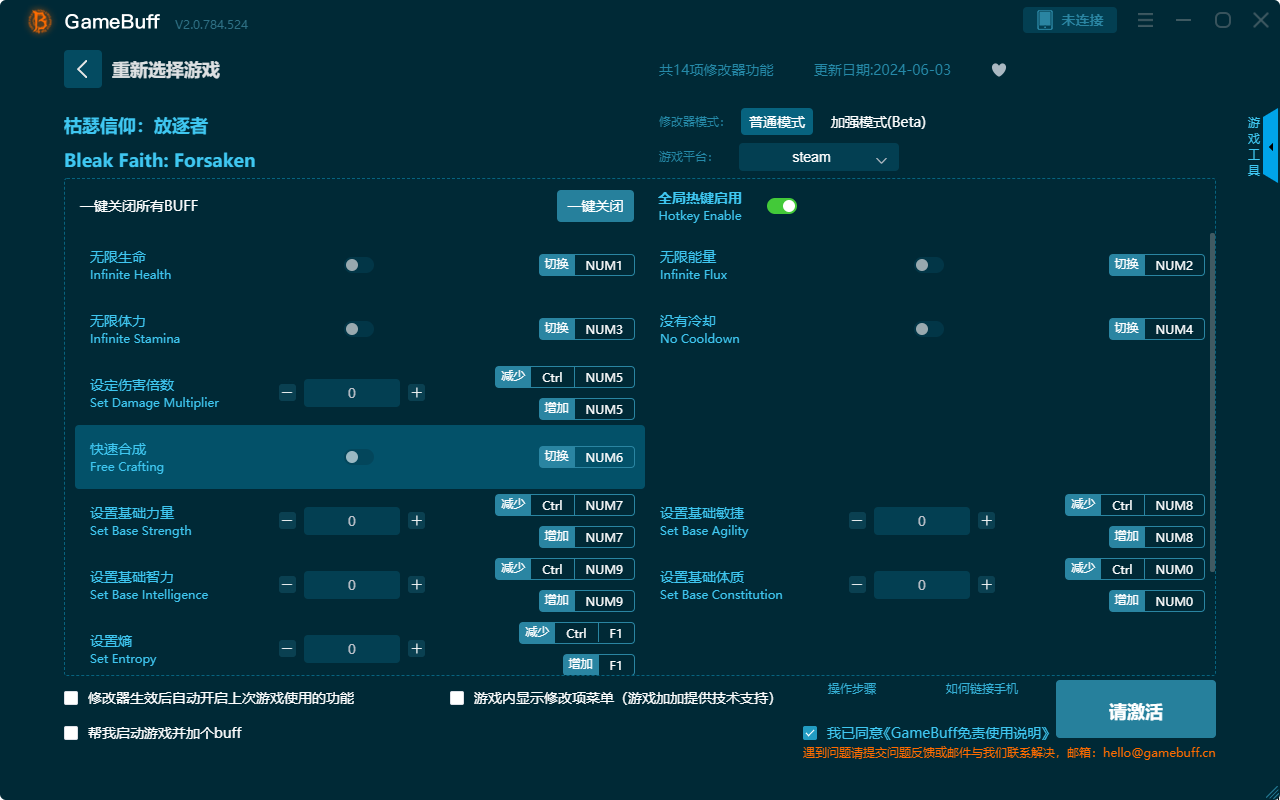Click the vertical scrollbar of cheat list
The image size is (1280, 800).
pyautogui.click(x=1212, y=403)
